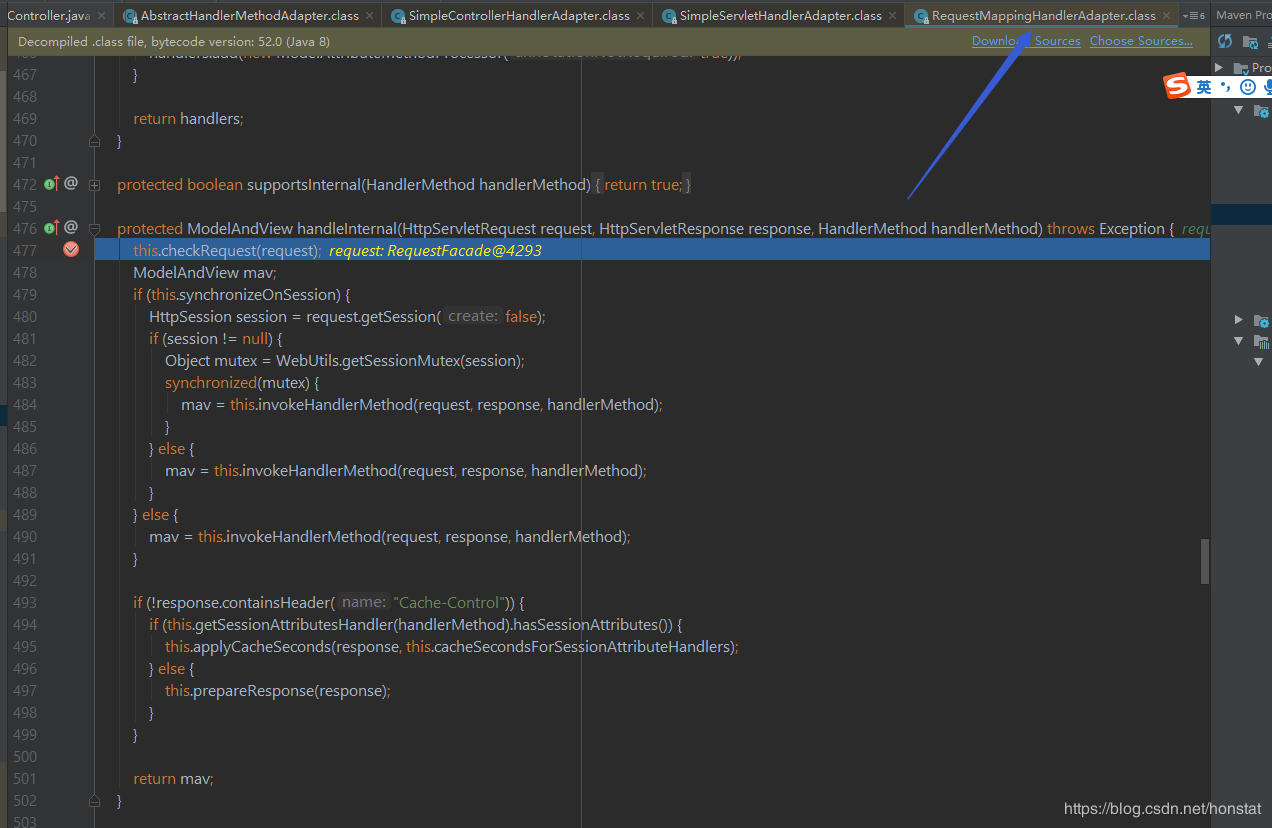Click the class file icon on RequestMappingHandlerAdapter tab
Screen dimensions: 1272x828
point(921,16)
